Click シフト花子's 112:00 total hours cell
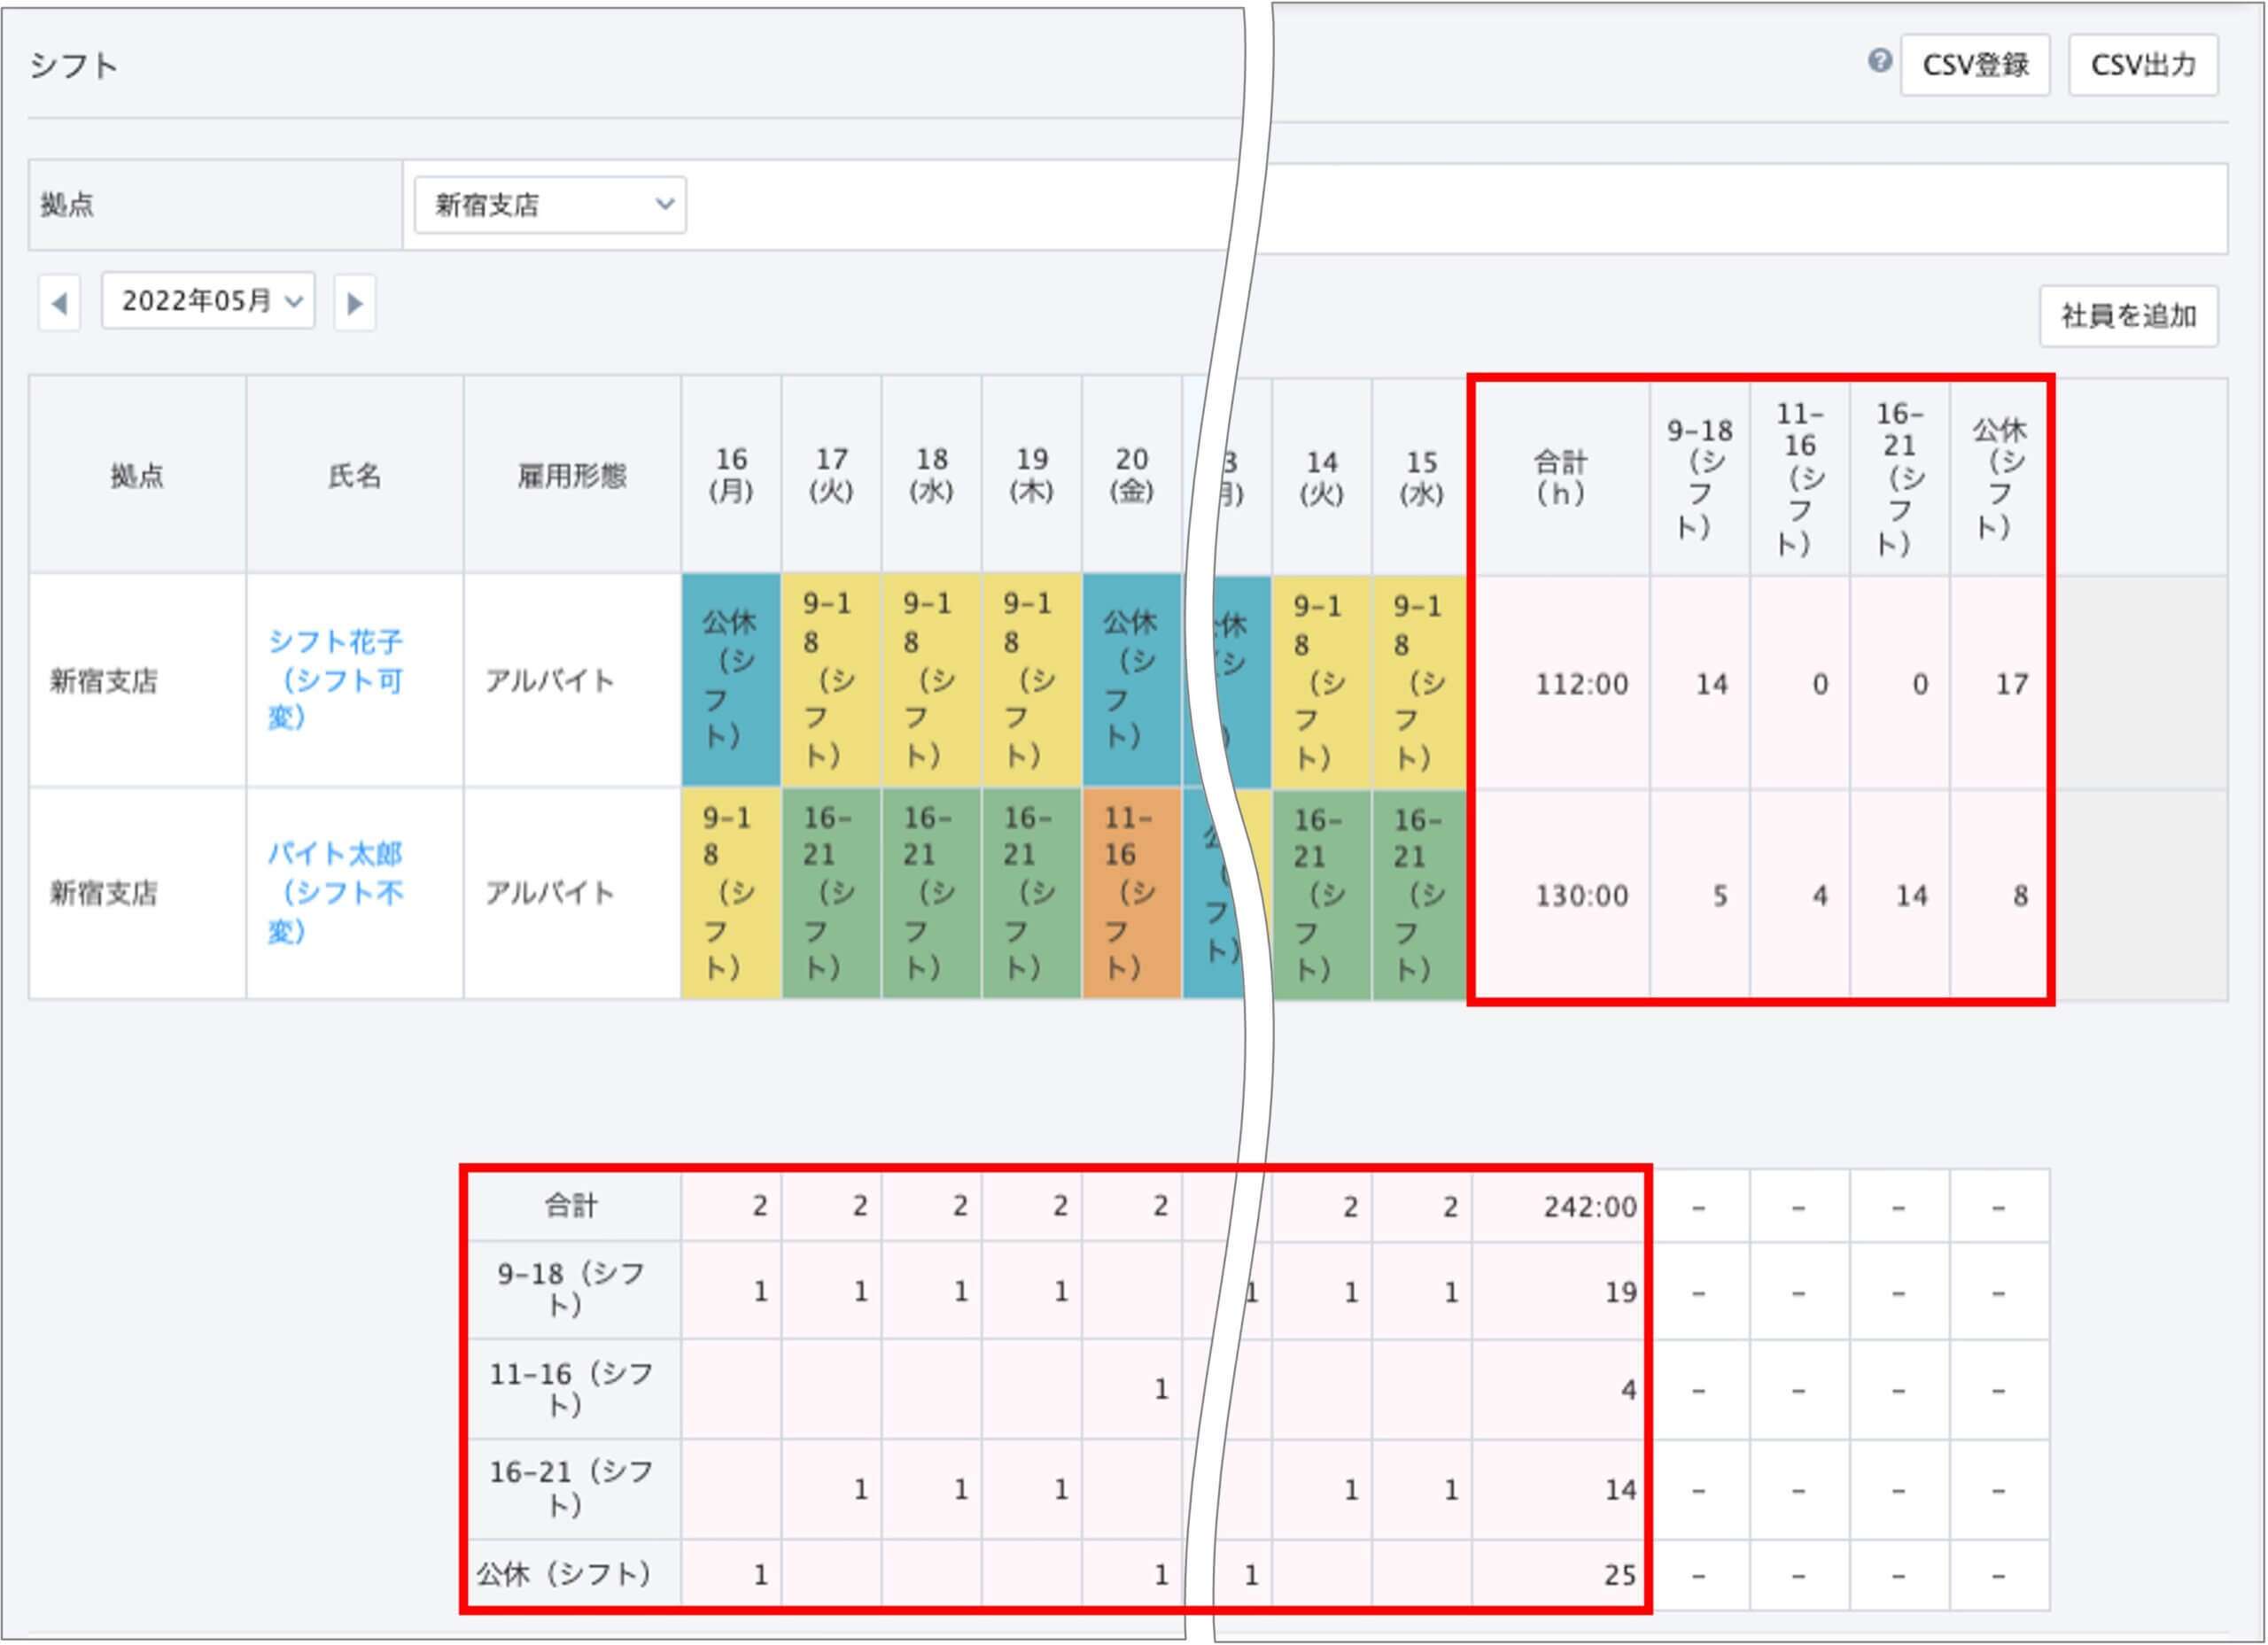The width and height of the screenshot is (2268, 1645). point(1581,684)
